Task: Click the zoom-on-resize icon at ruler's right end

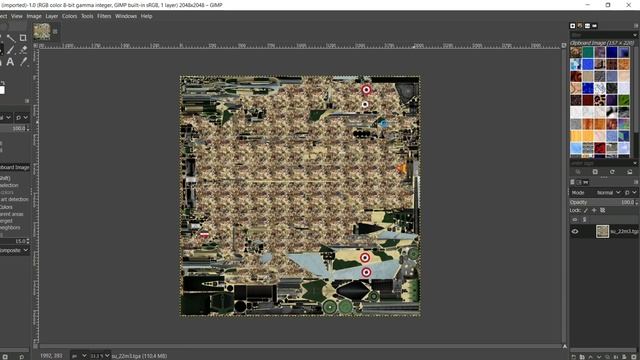Action: pyautogui.click(x=564, y=45)
